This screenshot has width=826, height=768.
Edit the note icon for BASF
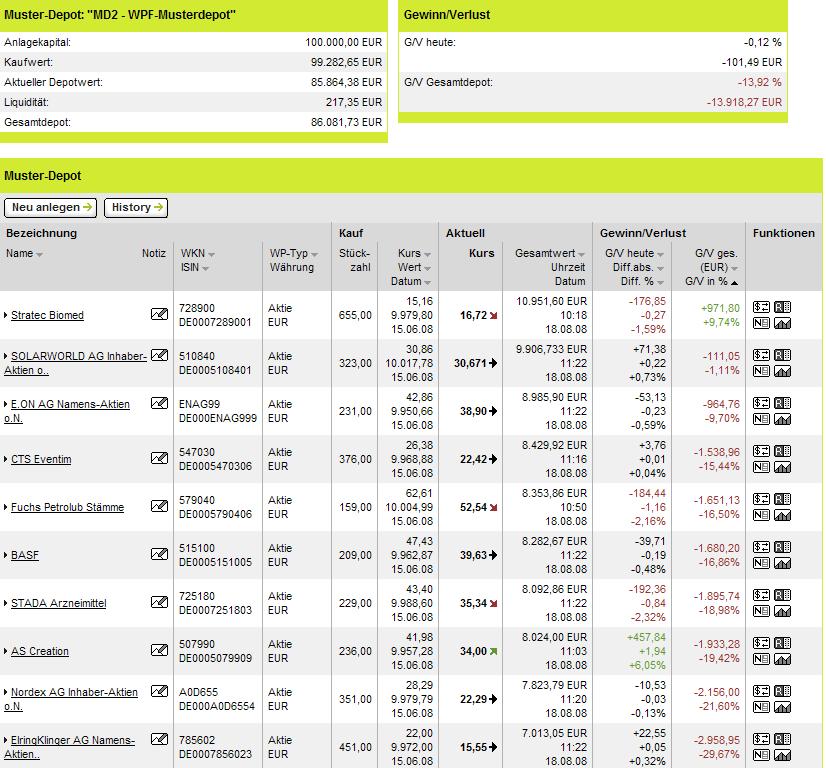pos(160,554)
